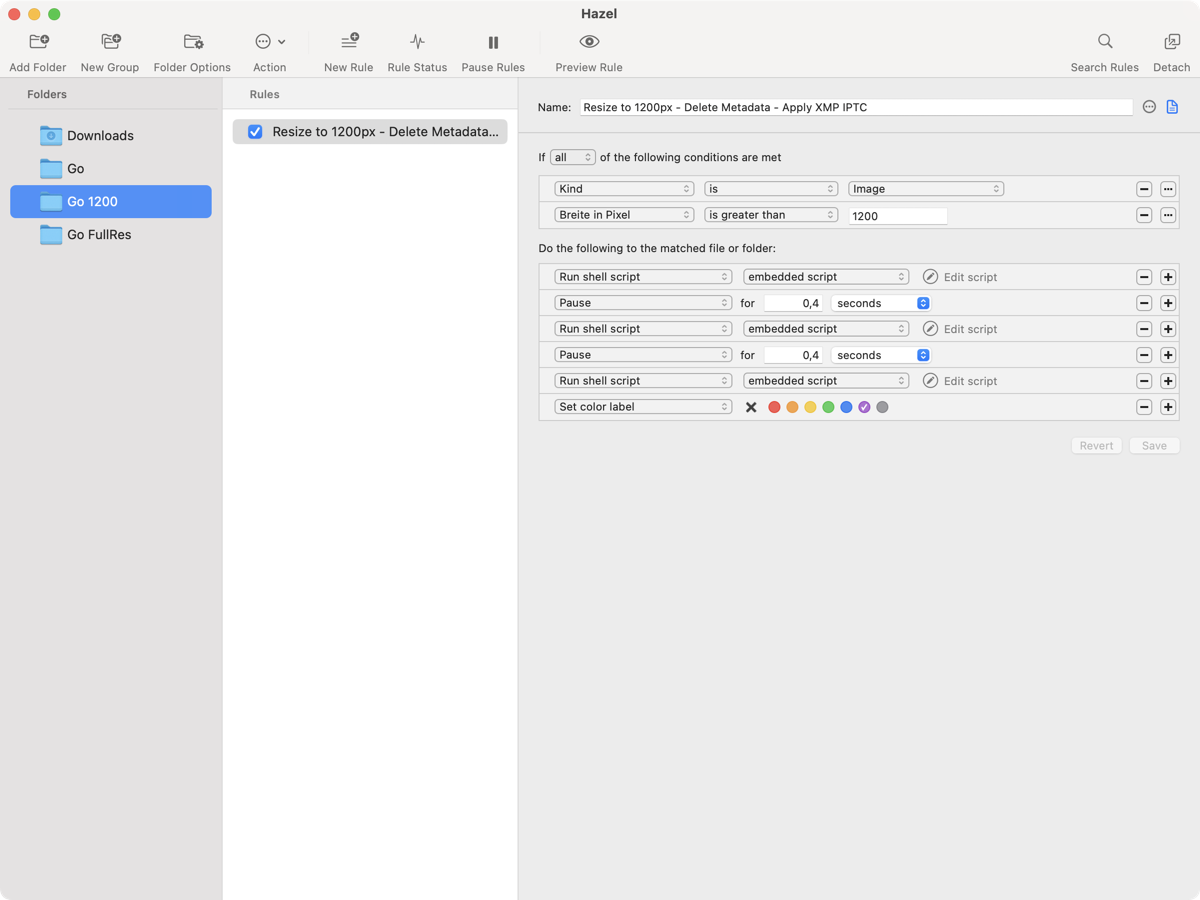The width and height of the screenshot is (1200, 900).
Task: Open the Set color label action dropdown
Action: pyautogui.click(x=643, y=407)
